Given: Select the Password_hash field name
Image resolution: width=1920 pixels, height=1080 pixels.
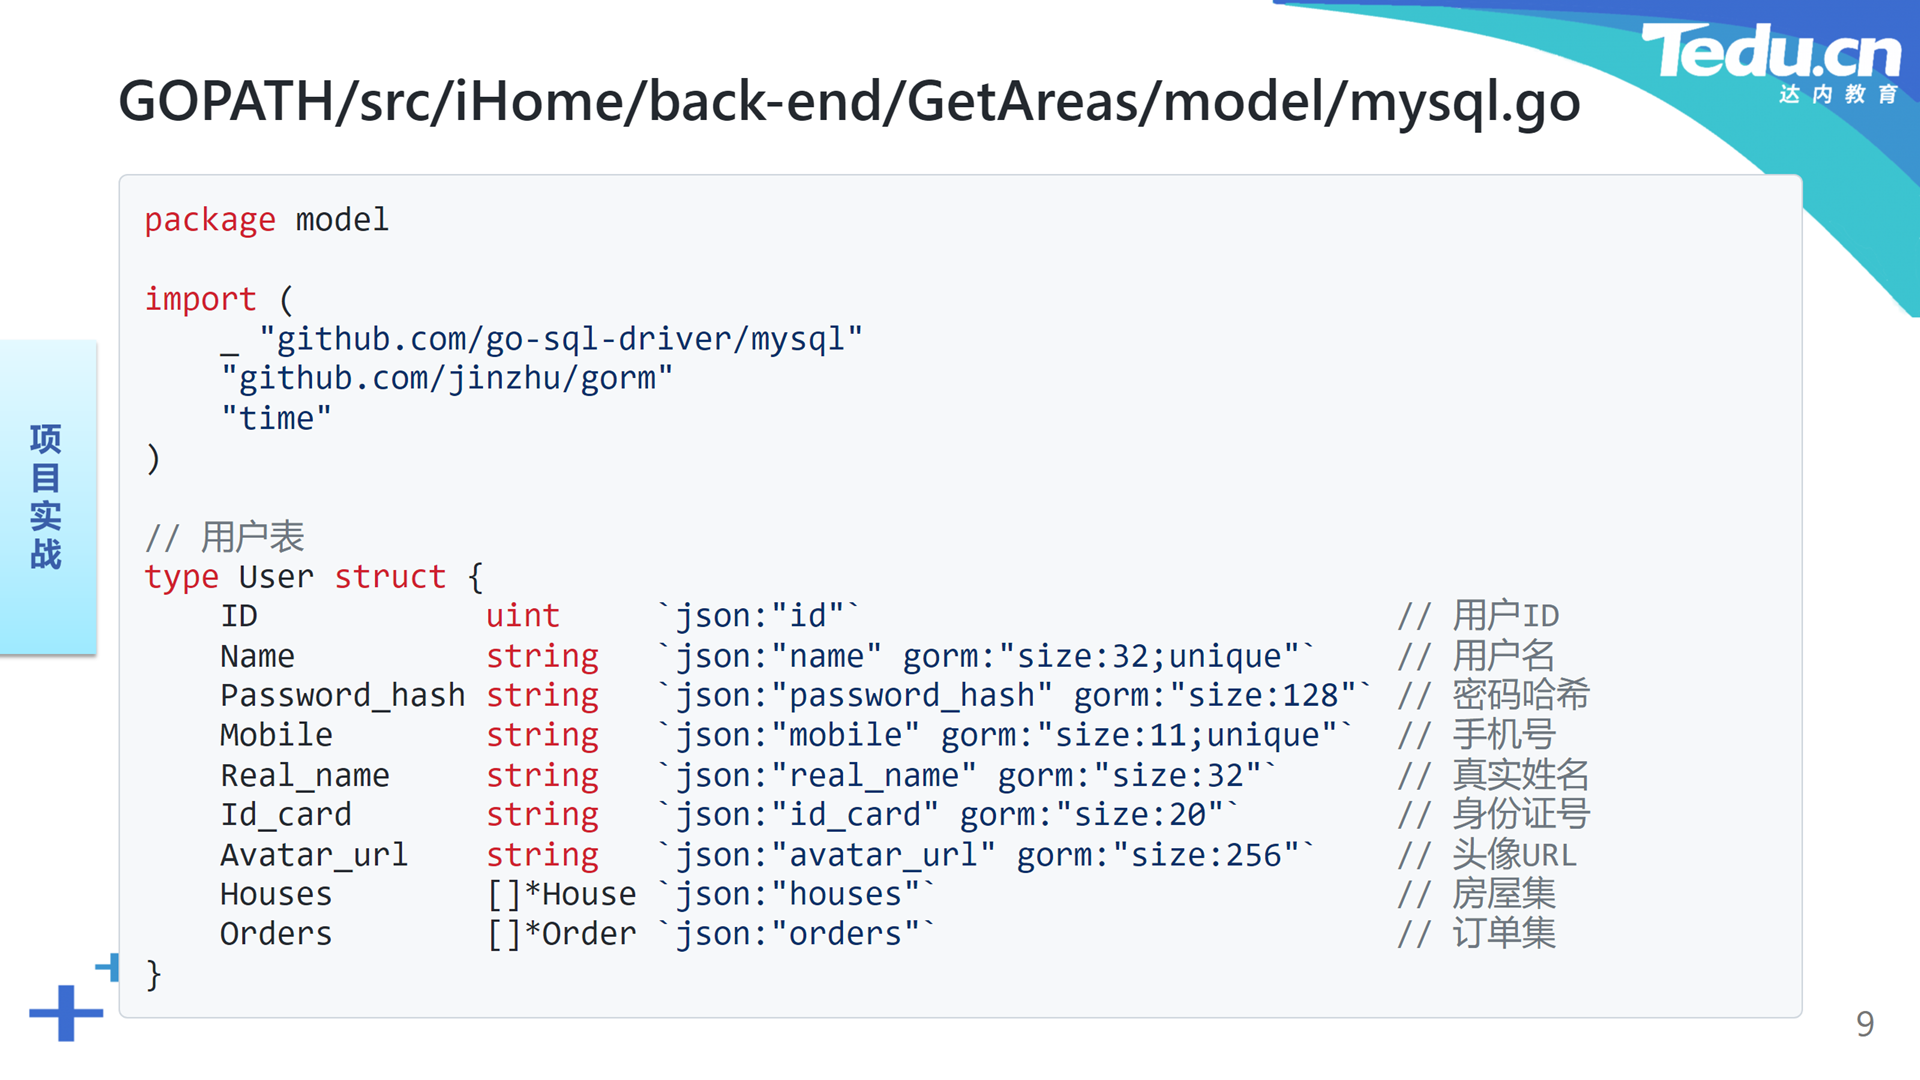Looking at the screenshot, I should 343,695.
